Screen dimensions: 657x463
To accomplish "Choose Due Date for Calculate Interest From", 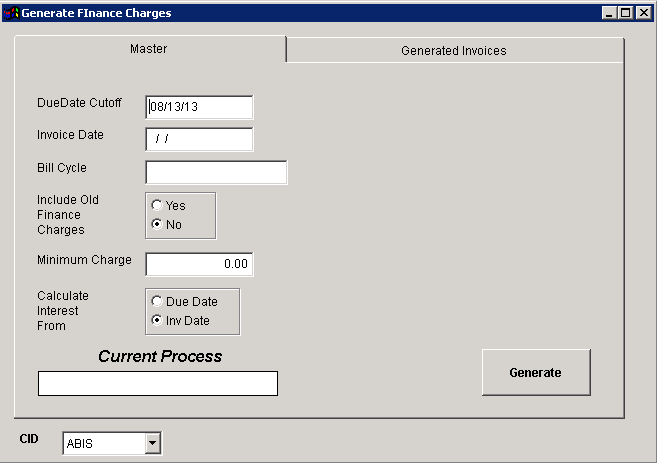I will (x=157, y=301).
